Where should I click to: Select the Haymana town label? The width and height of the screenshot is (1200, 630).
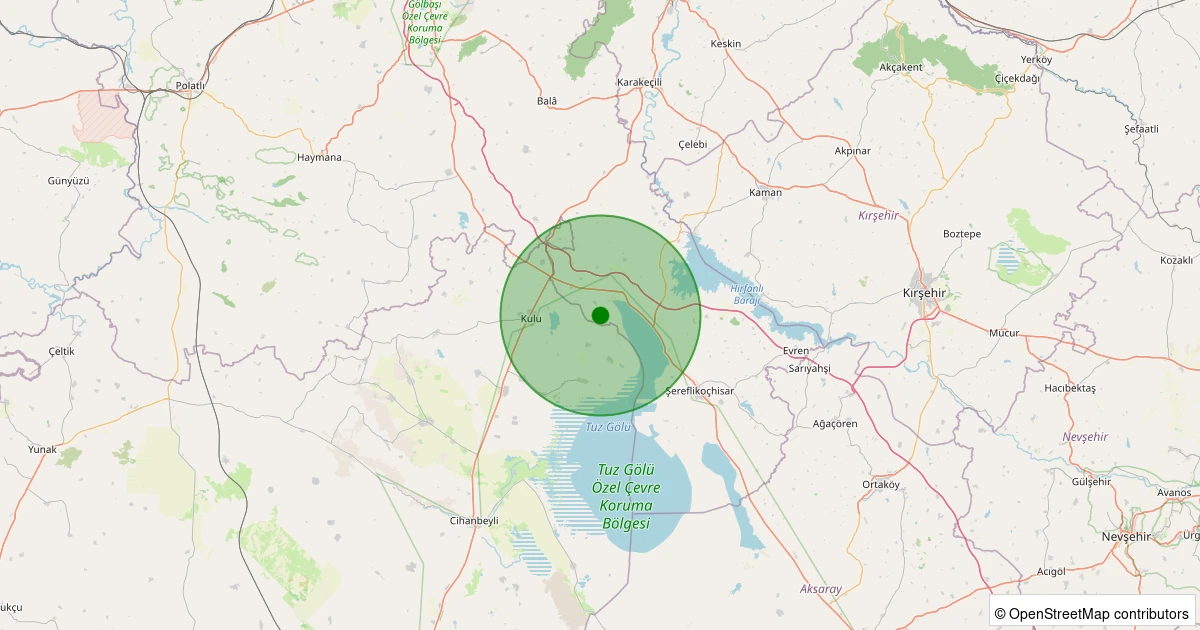[x=319, y=158]
